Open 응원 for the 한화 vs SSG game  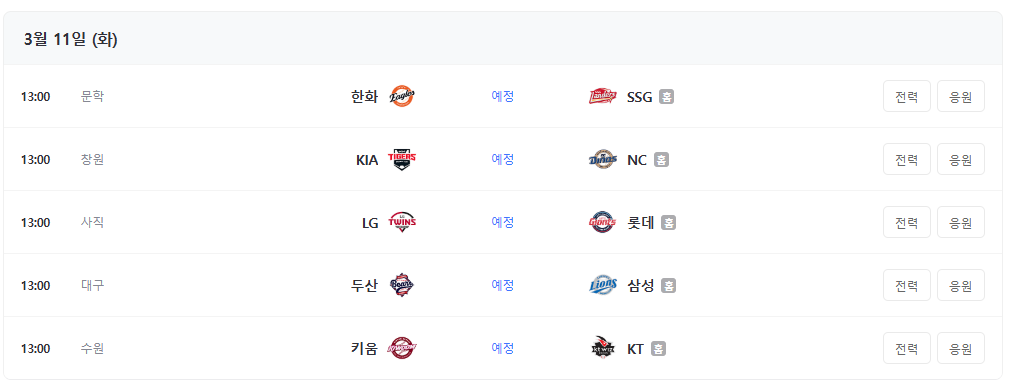tap(961, 96)
